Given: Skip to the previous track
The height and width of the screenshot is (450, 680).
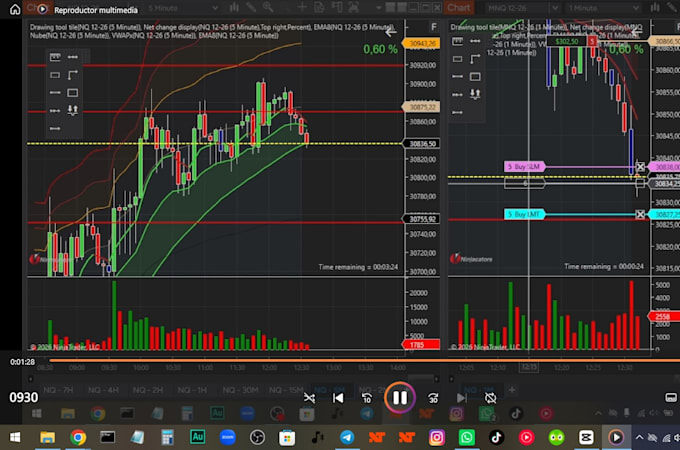Looking at the screenshot, I should click(x=338, y=398).
